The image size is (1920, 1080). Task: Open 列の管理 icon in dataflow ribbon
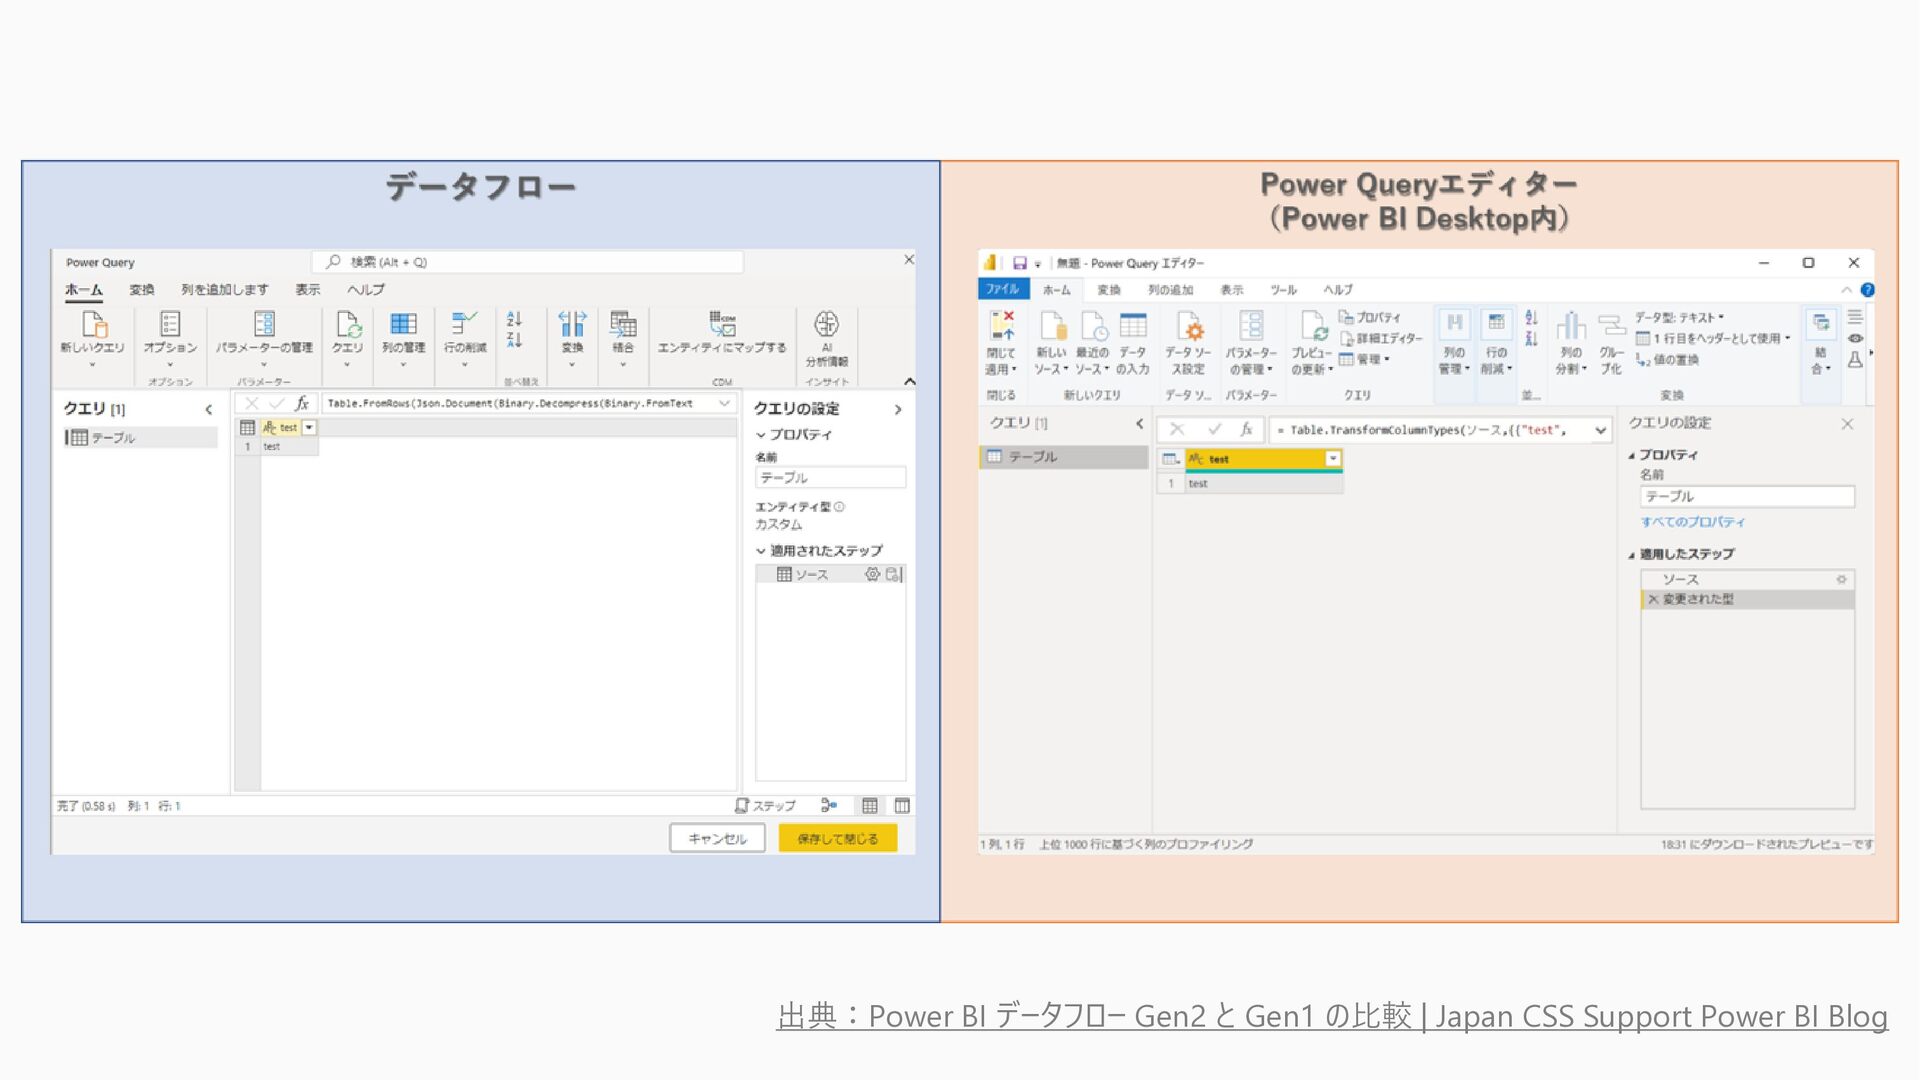404,324
